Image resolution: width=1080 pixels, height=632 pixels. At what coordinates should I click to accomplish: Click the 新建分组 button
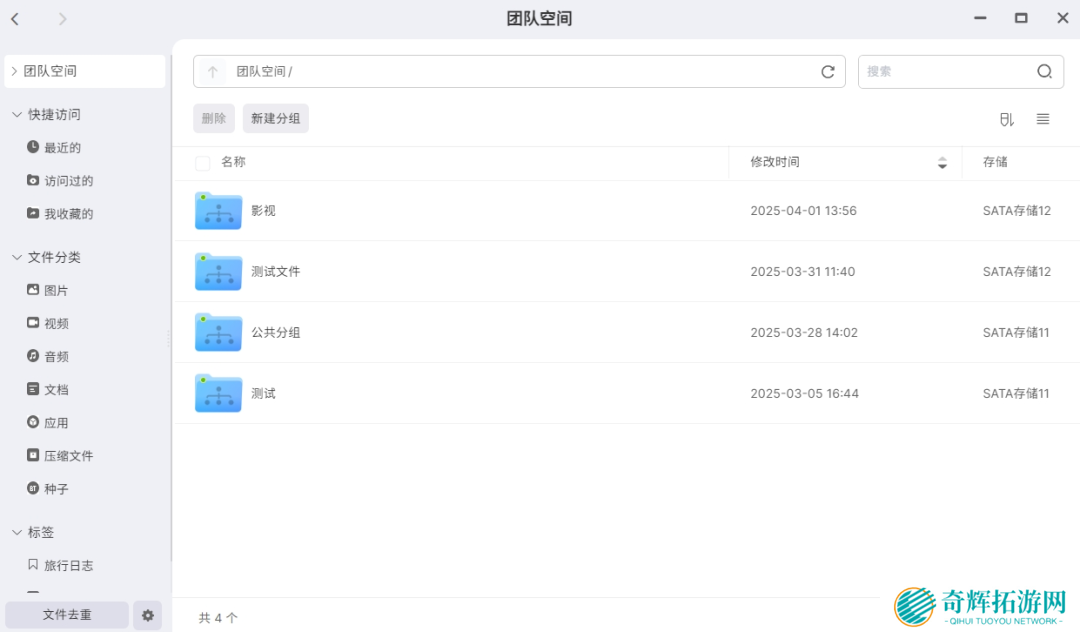coord(275,119)
